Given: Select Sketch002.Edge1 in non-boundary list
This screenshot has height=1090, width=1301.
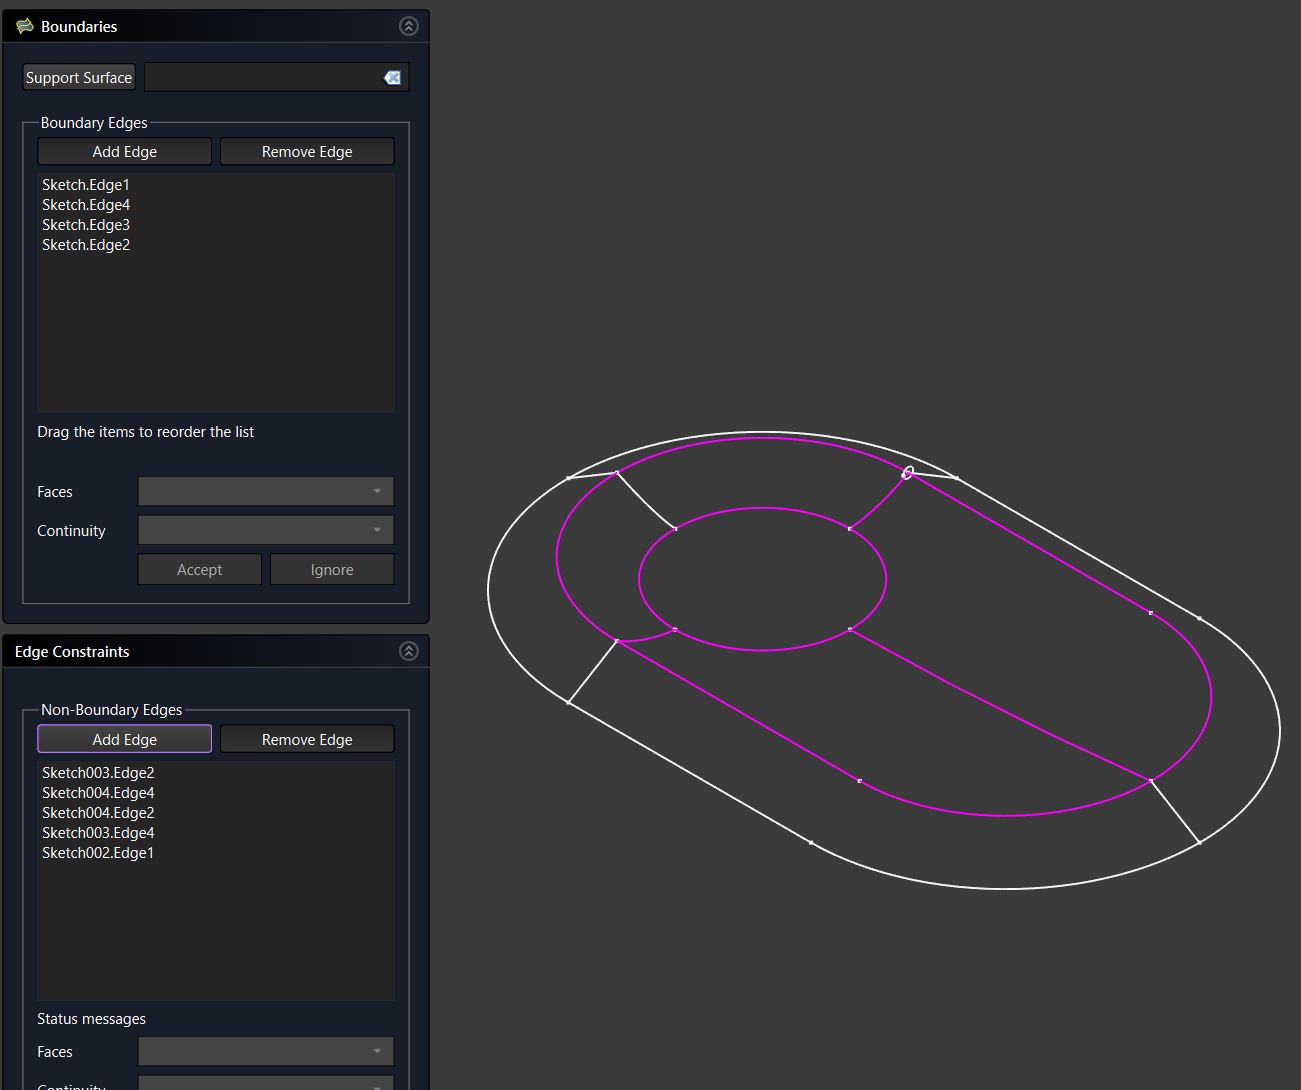Looking at the screenshot, I should click(x=98, y=853).
